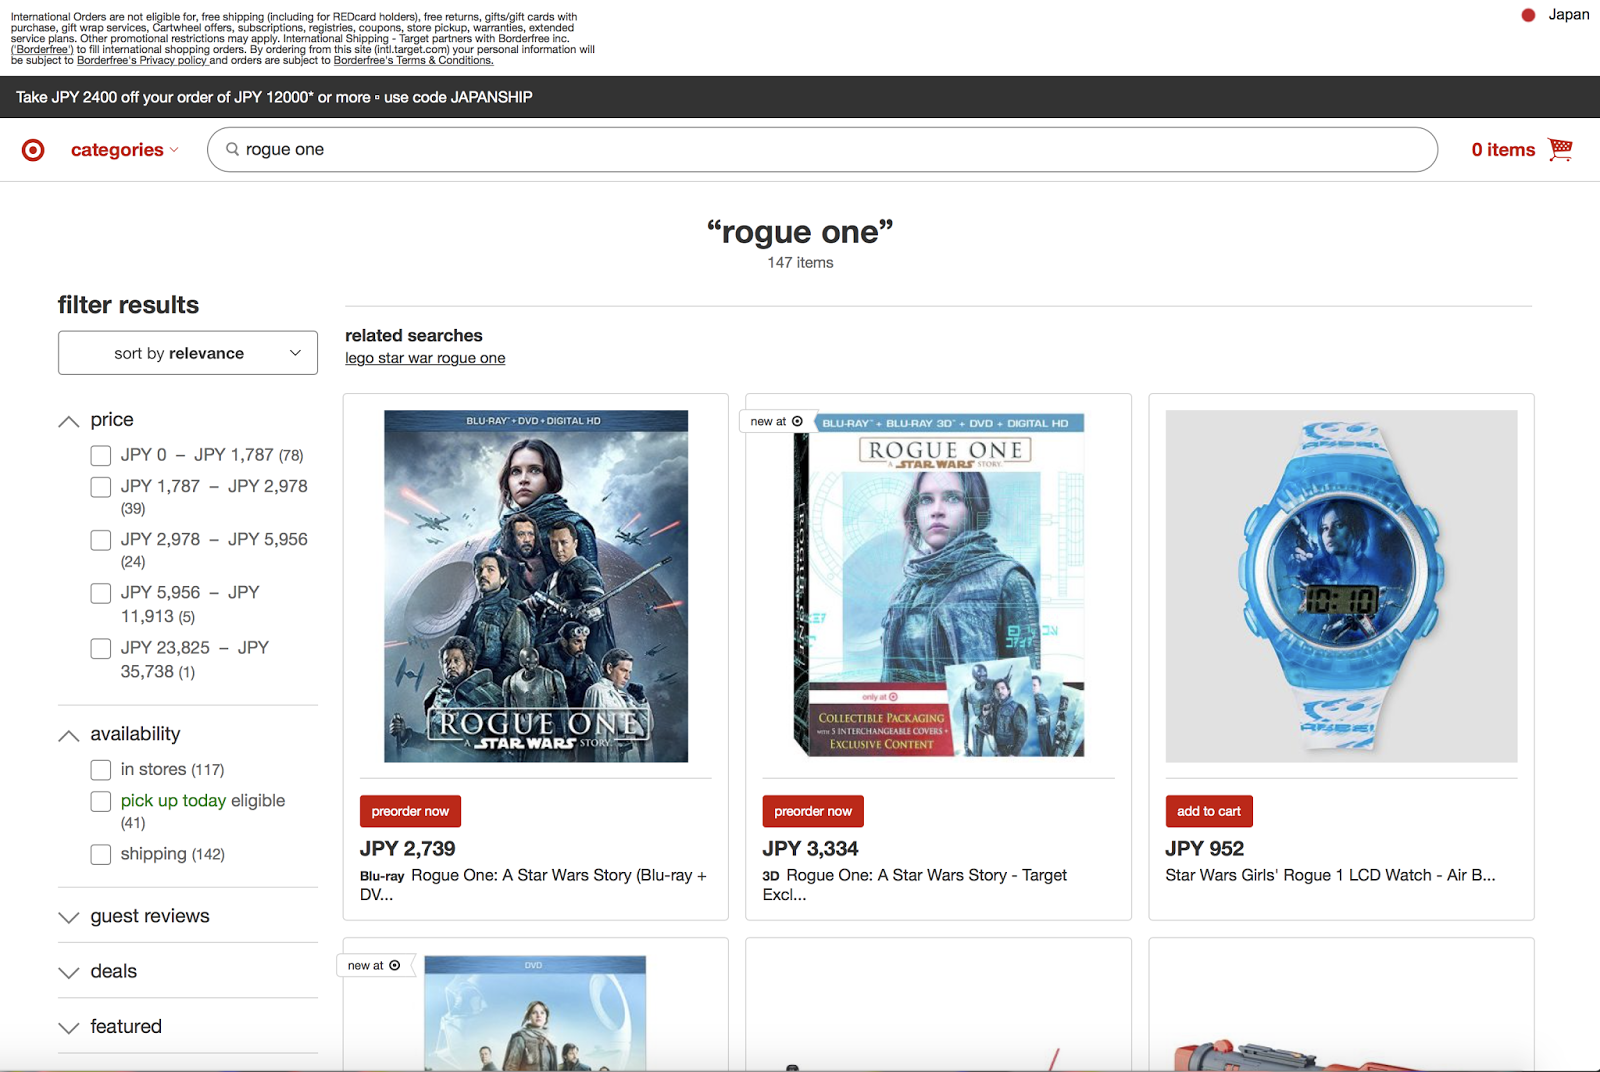The image size is (1600, 1072).
Task: Open the Rogue One Blu-ray + DVD cover image
Action: 536,586
